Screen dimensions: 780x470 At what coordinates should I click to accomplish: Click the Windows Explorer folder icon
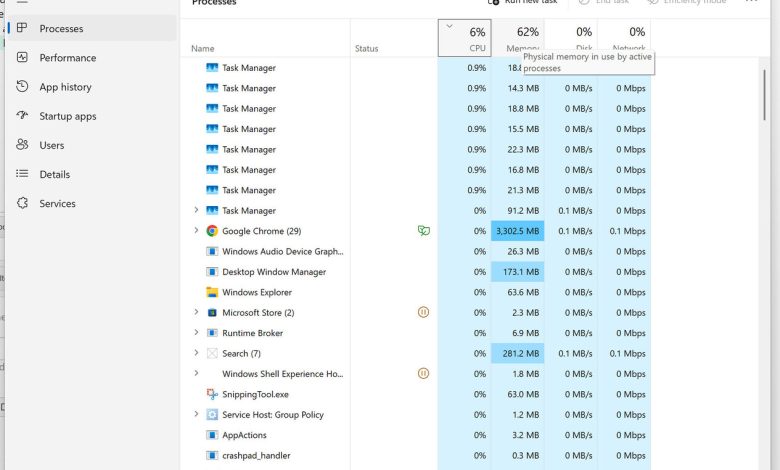click(212, 292)
